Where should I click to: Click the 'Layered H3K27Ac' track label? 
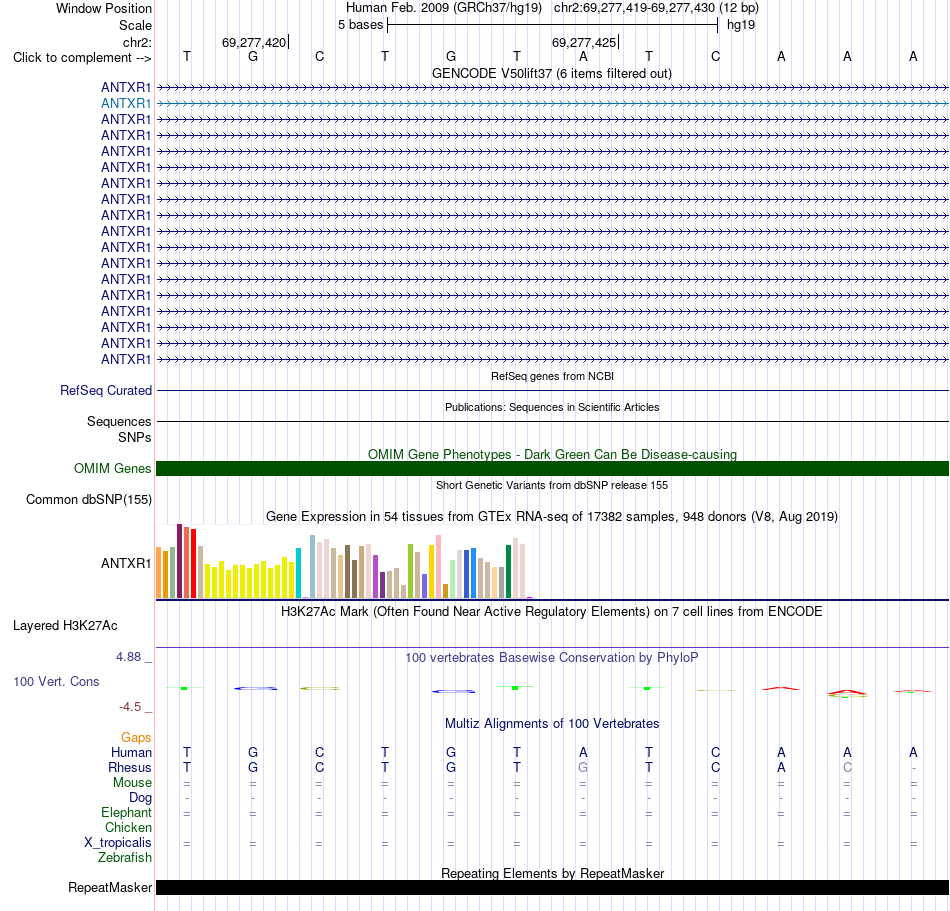65,626
